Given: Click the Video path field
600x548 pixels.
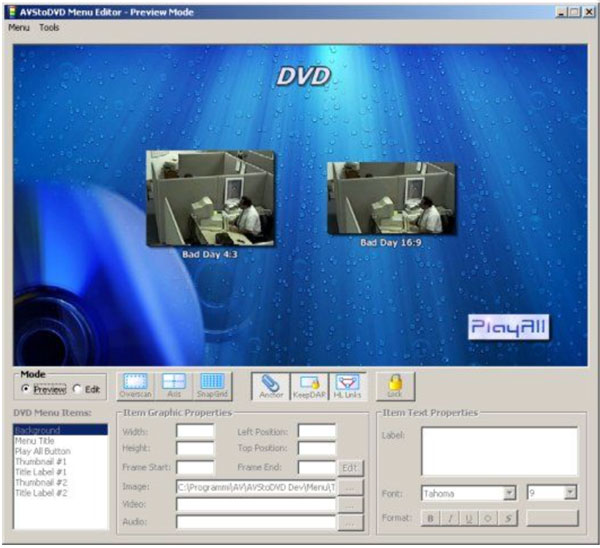Looking at the screenshot, I should pos(256,504).
